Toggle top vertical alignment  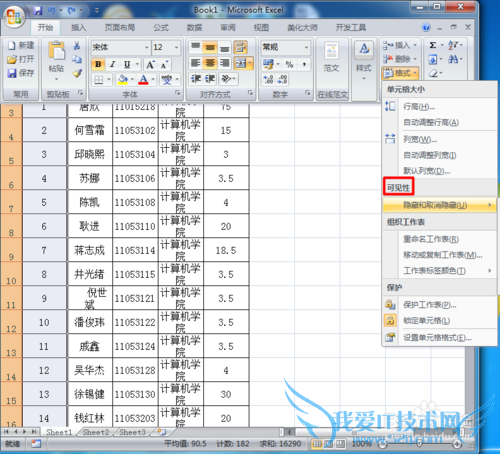(x=196, y=47)
